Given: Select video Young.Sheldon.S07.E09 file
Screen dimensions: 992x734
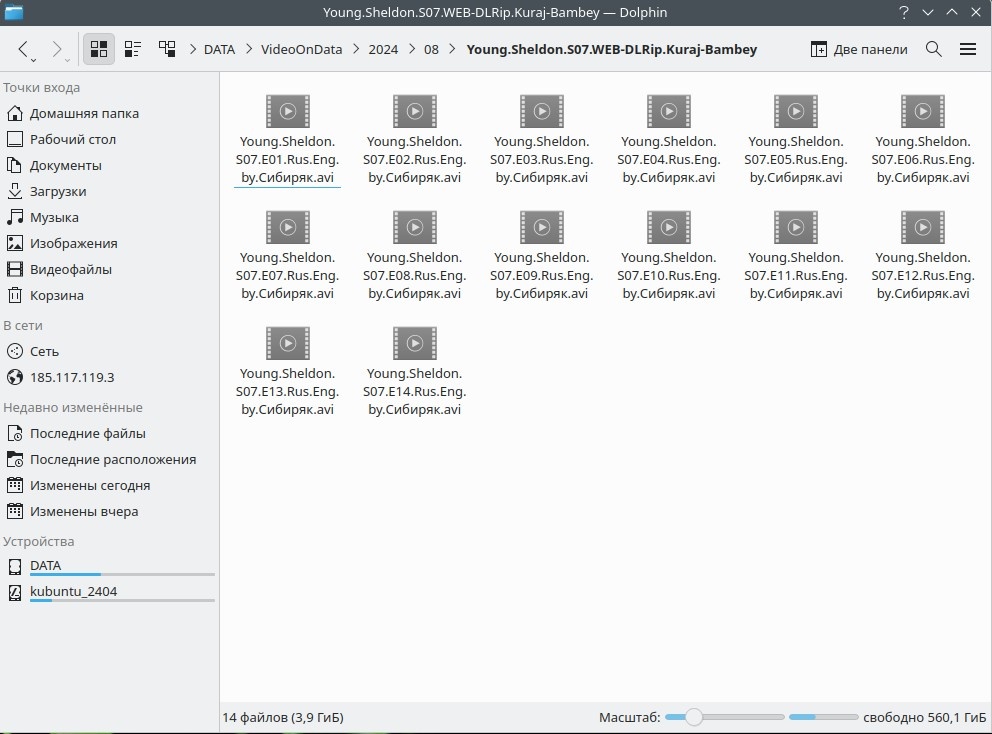Looking at the screenshot, I should [x=542, y=256].
